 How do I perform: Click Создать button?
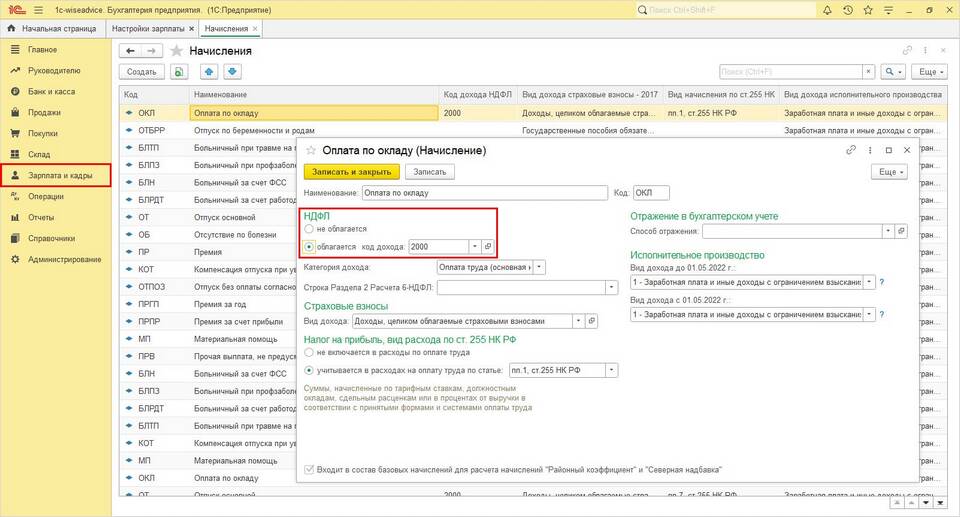tap(141, 72)
